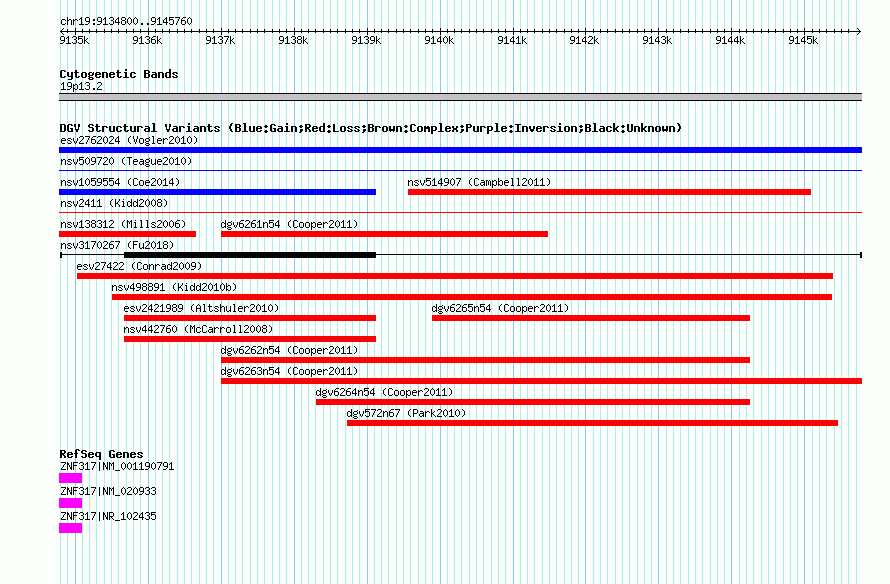Screen dimensions: 890x584
Task: Click the ZNF317|NR_102435 gene label
Action: 108,516
